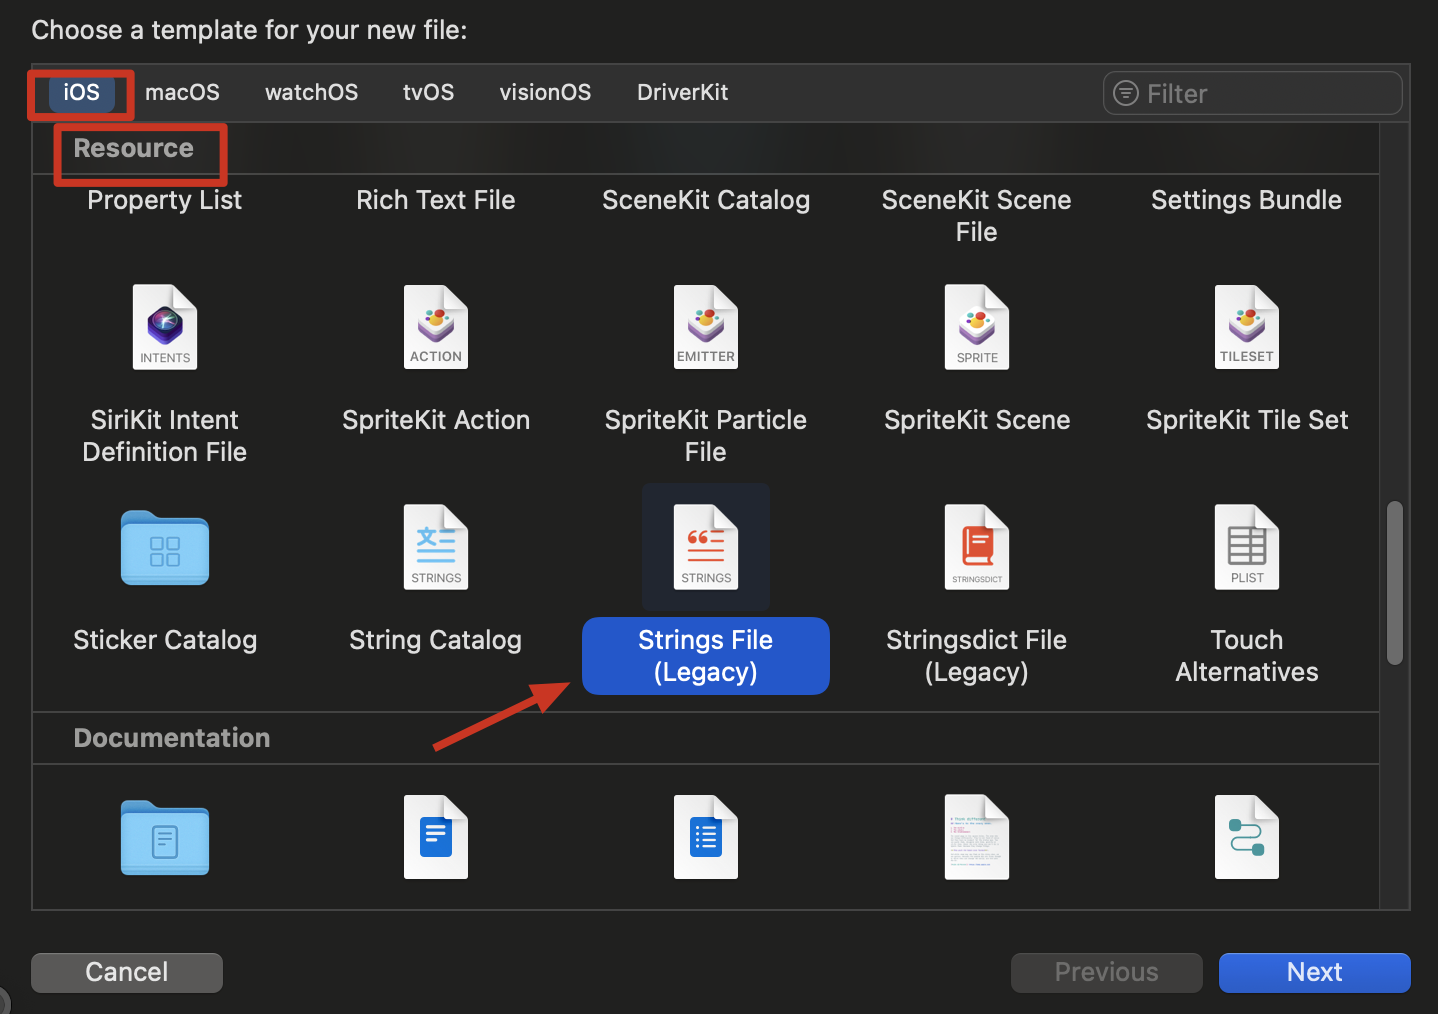Focus the Filter text field

1253,93
